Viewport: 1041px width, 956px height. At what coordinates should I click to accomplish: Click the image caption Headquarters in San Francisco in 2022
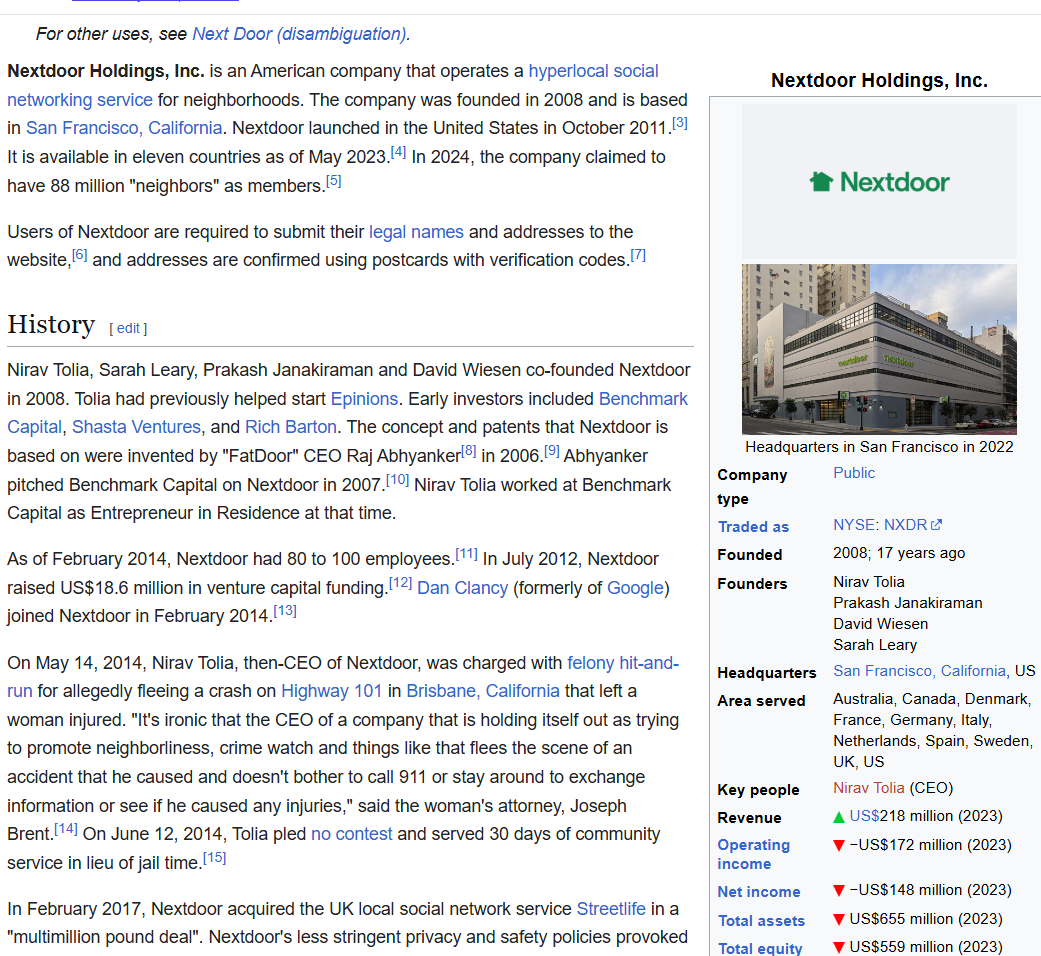pyautogui.click(x=879, y=447)
